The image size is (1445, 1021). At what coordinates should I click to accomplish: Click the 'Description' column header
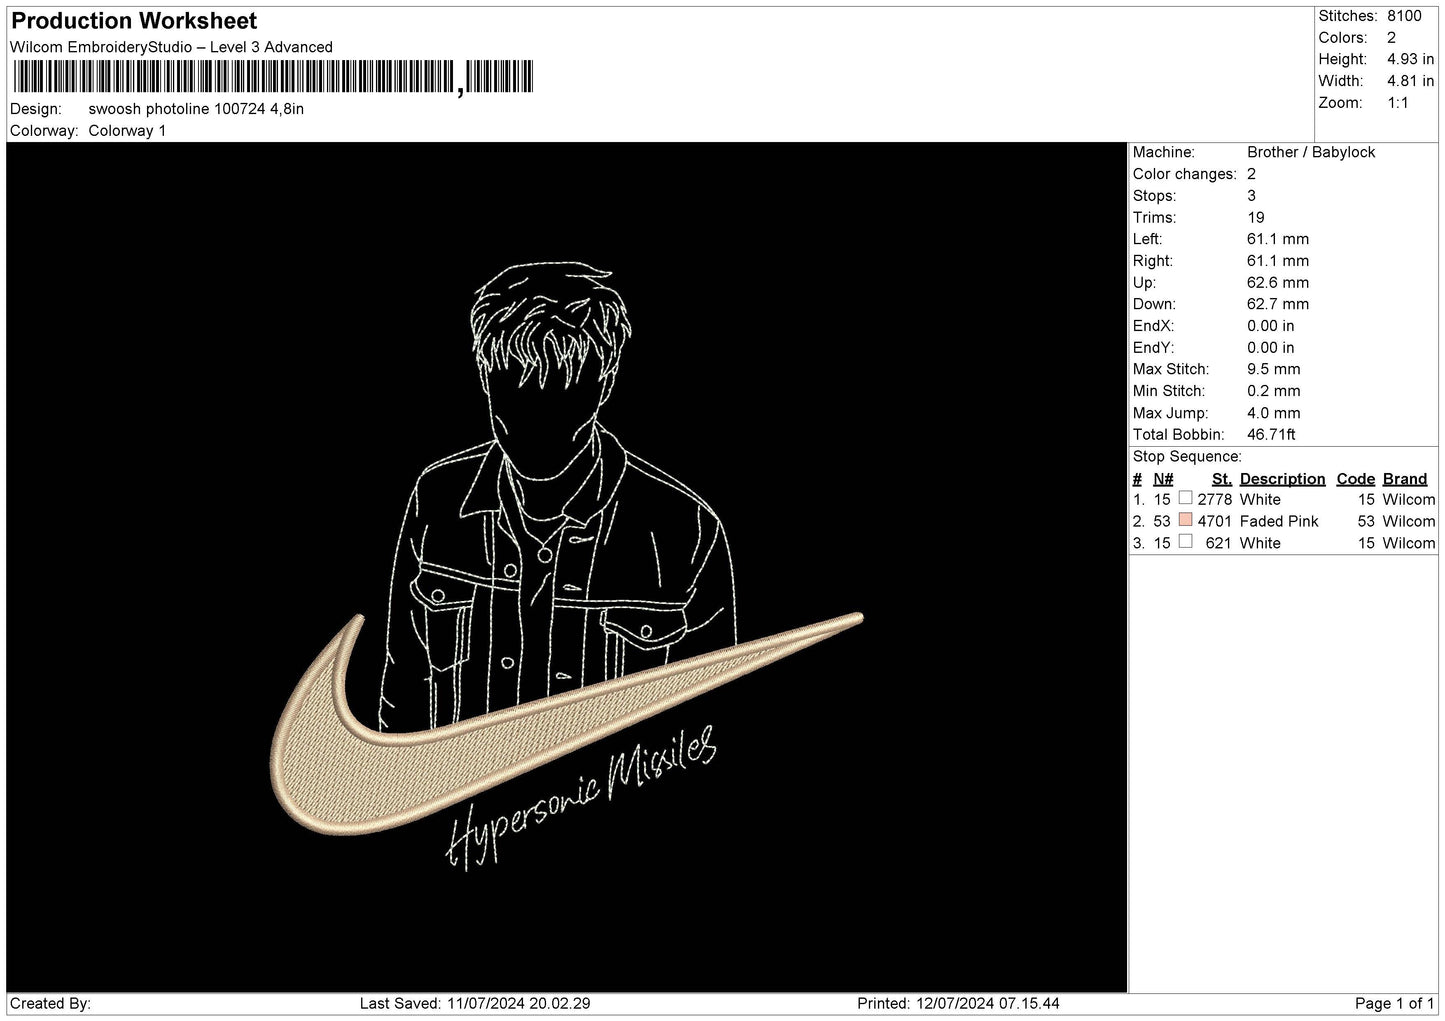[x=1282, y=479]
